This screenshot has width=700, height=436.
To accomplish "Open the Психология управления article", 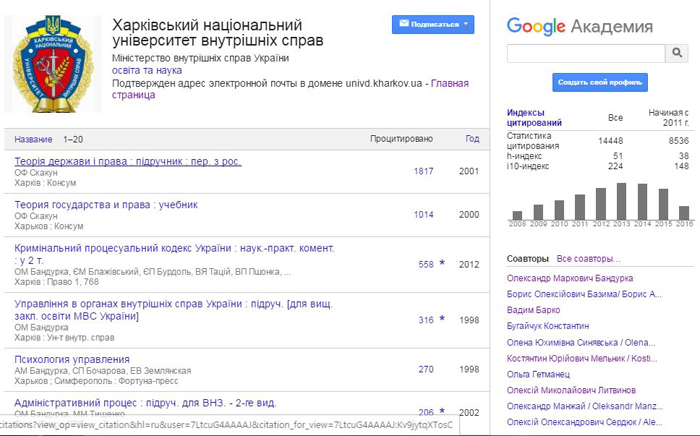I will click(72, 358).
